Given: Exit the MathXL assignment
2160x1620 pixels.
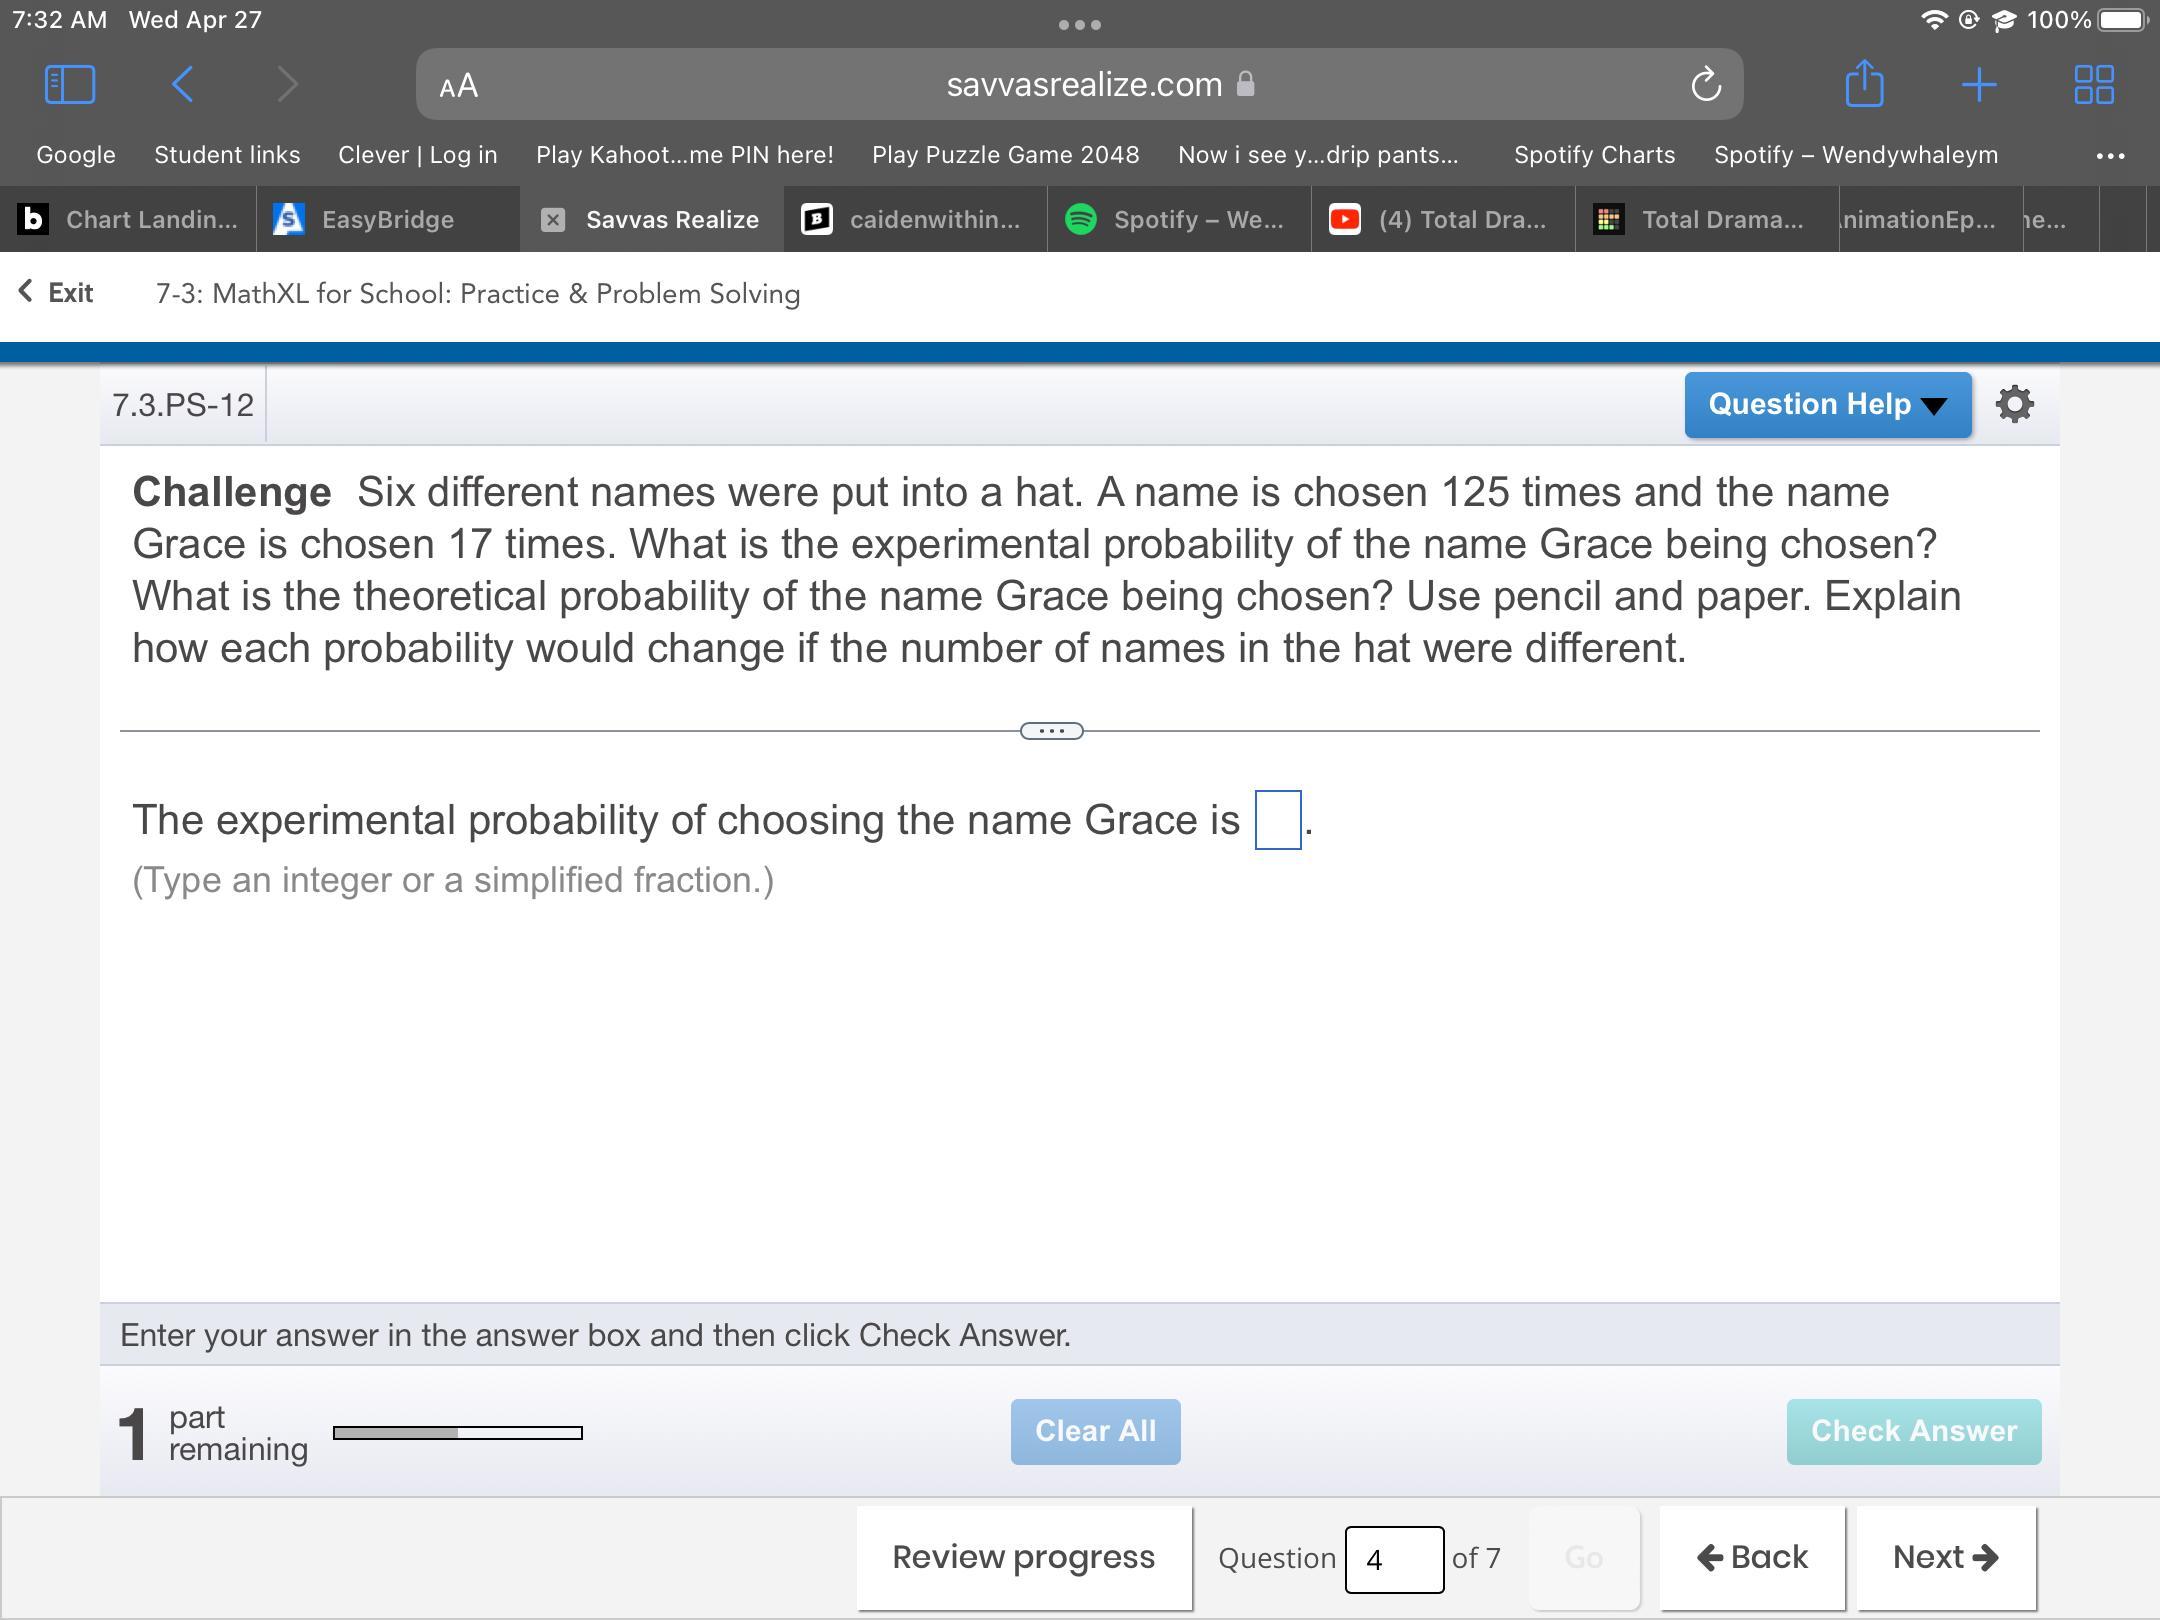Looking at the screenshot, I should coord(57,293).
